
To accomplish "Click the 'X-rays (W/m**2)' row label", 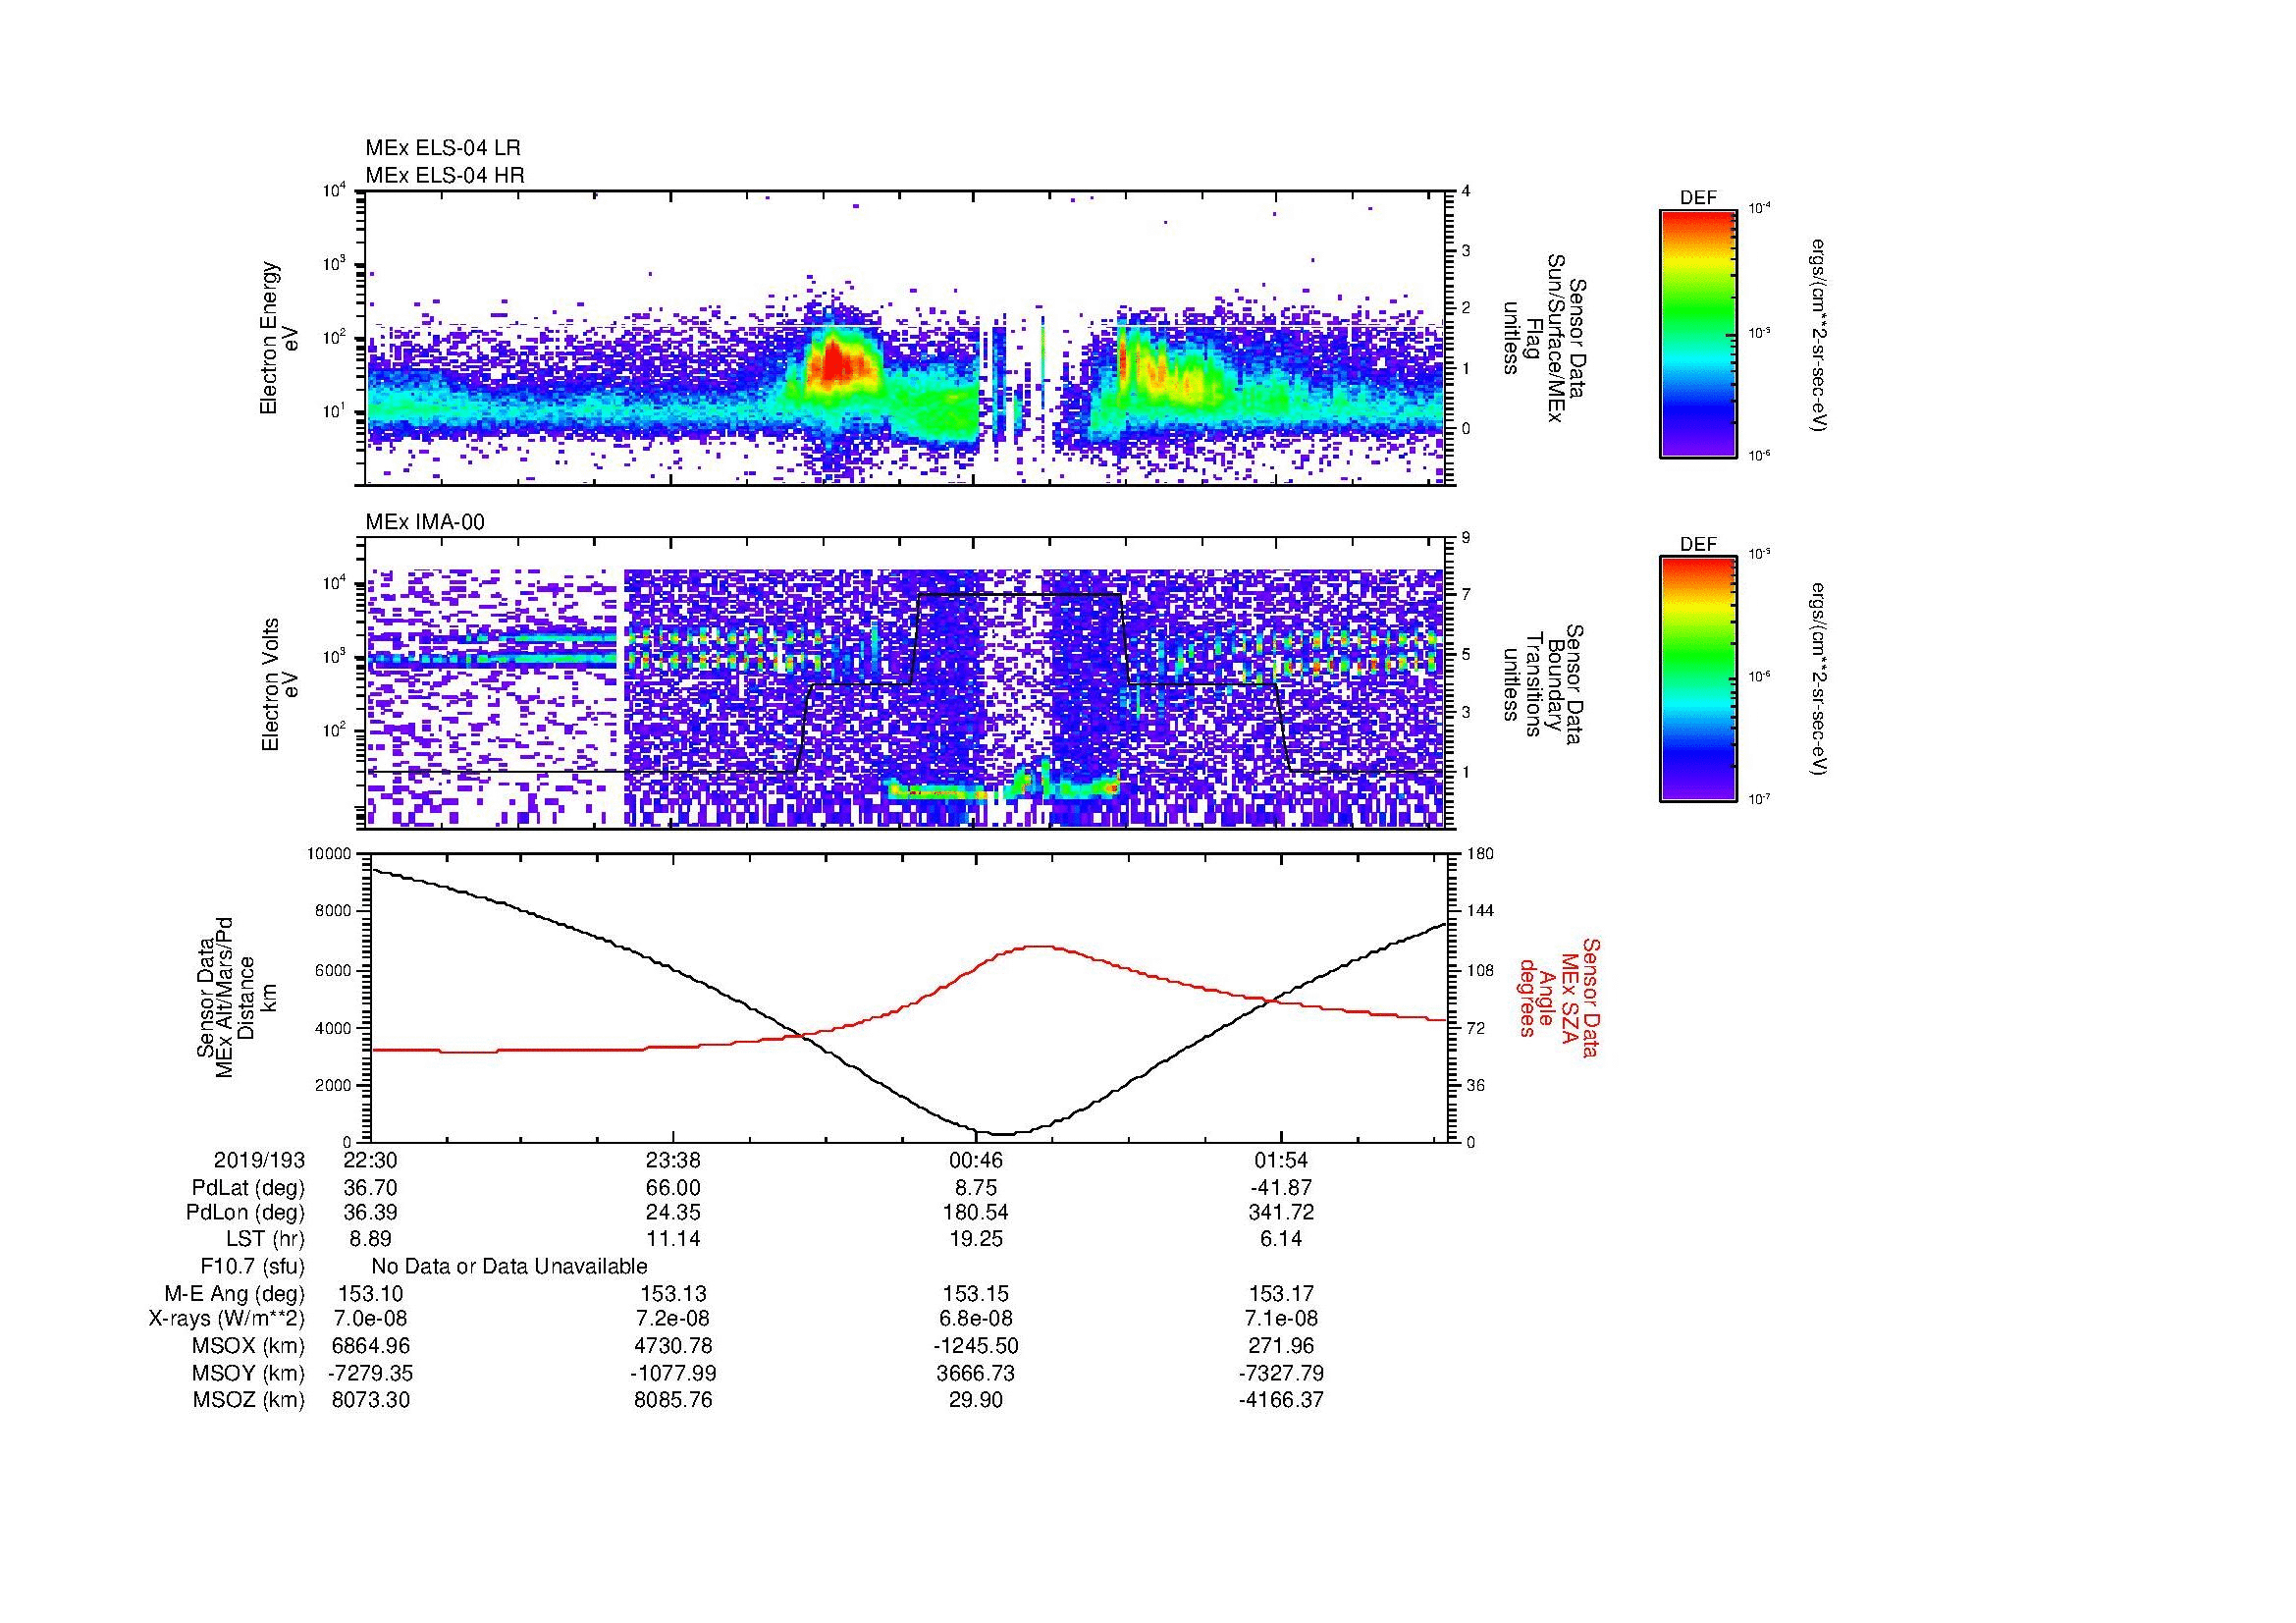I will tap(227, 1319).
